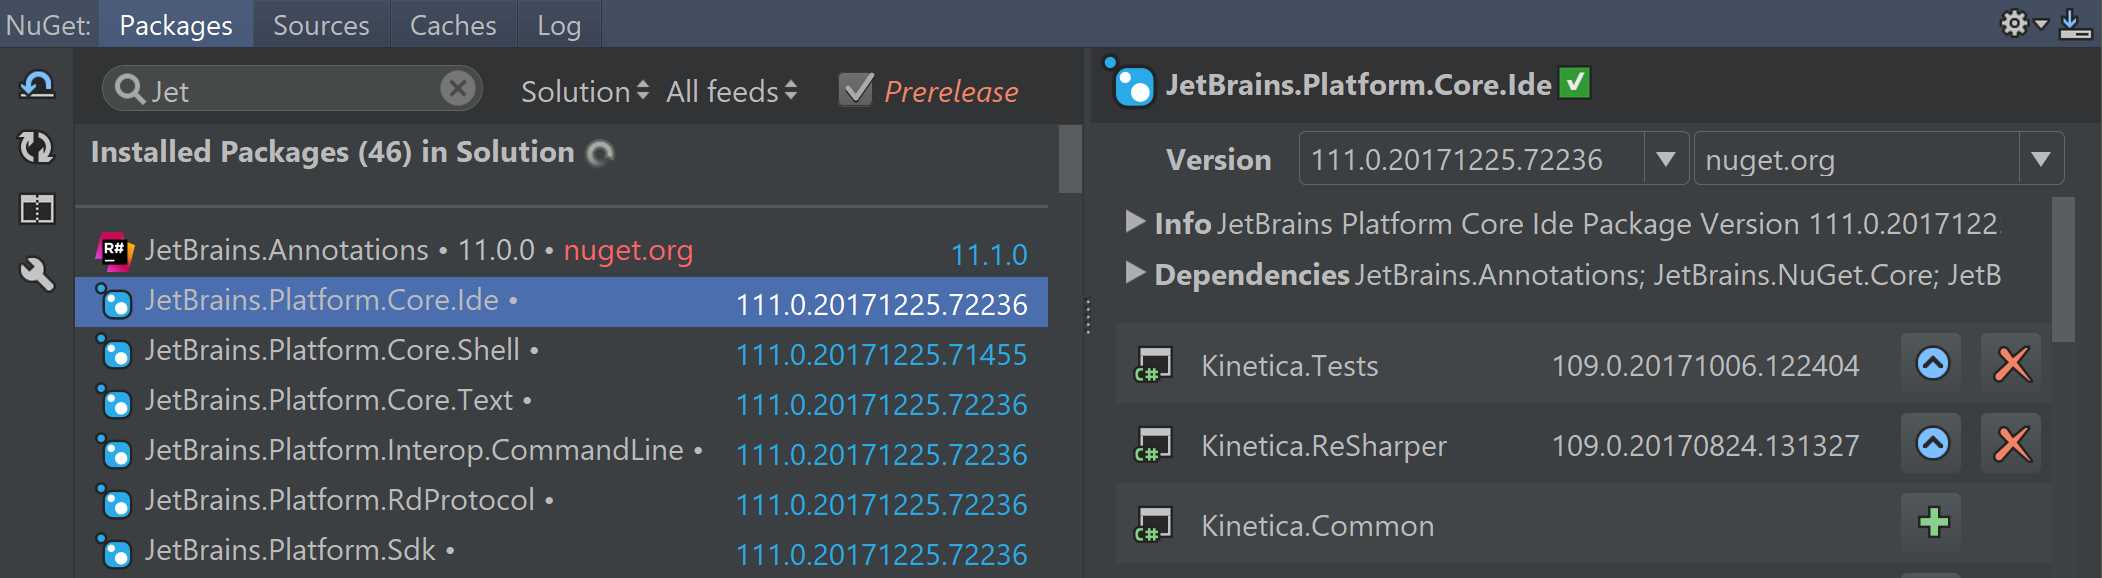Click the Kinetica.Tests C# project icon

[1153, 365]
